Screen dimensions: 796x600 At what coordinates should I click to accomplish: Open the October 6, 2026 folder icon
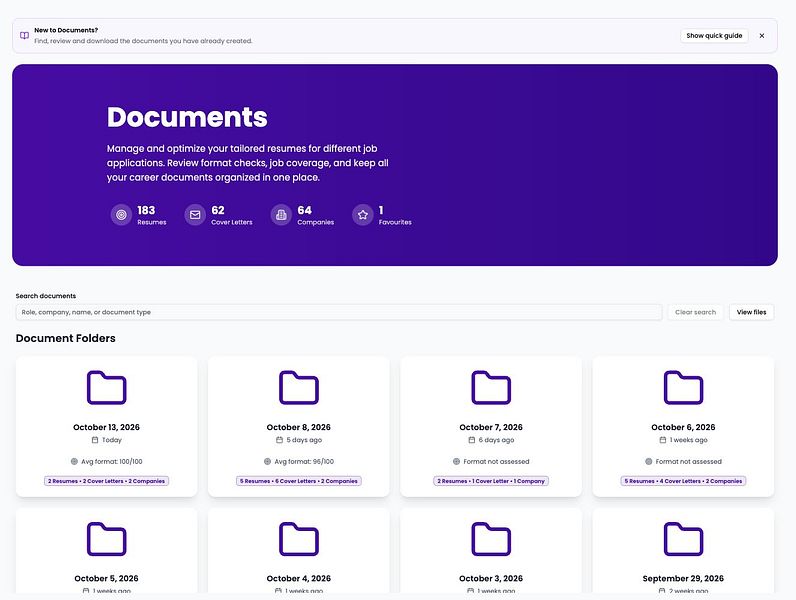683,387
